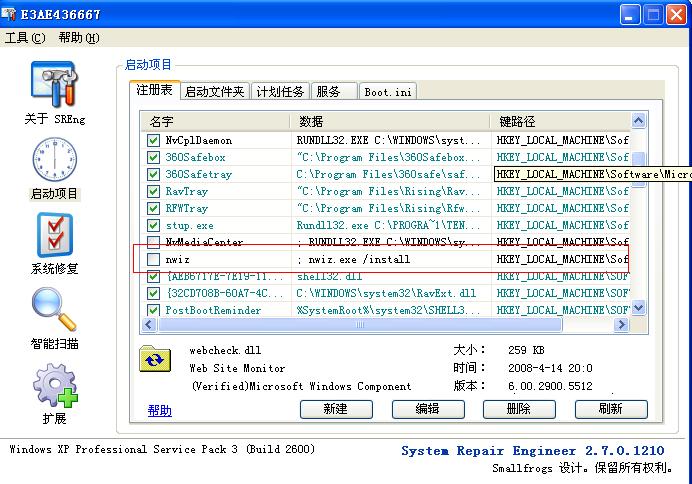Click the Delete (删除) button

[x=519, y=409]
